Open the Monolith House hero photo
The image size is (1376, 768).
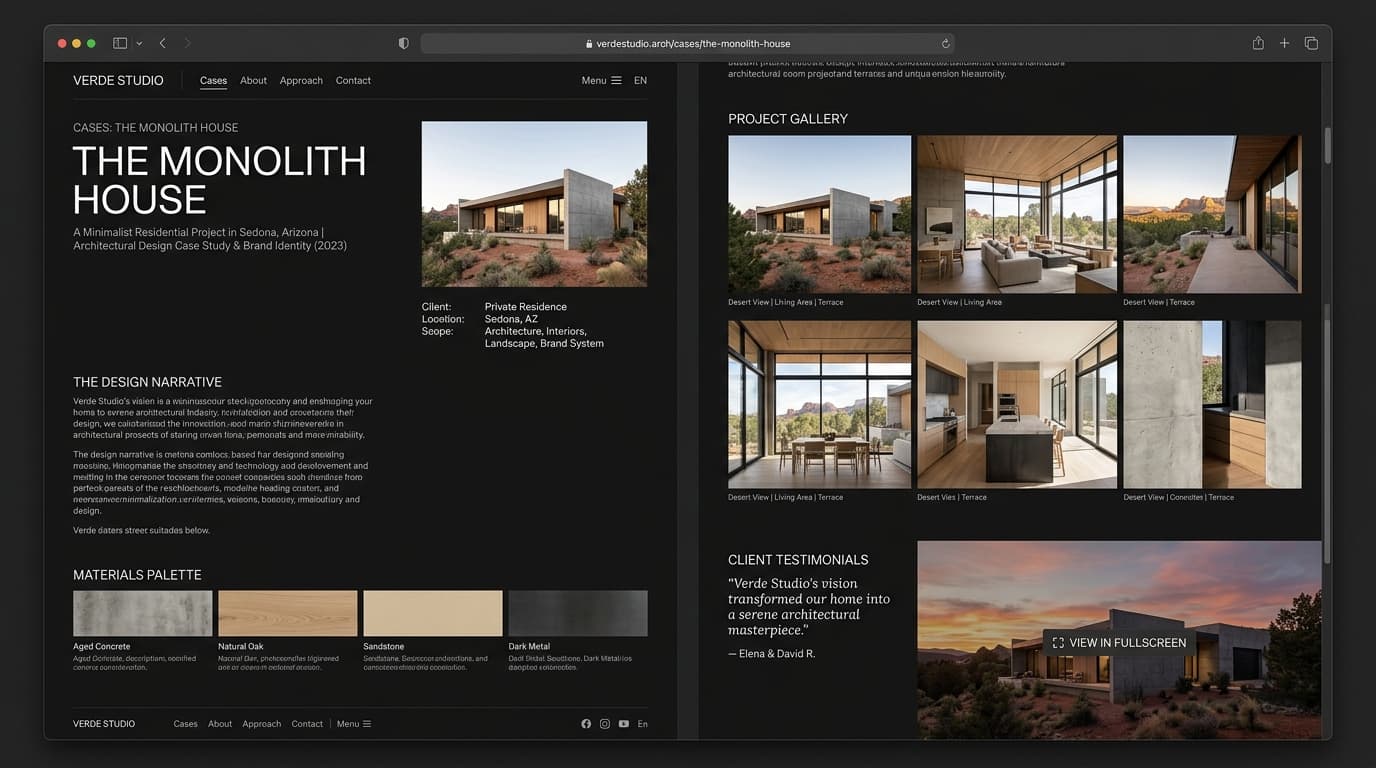[x=534, y=204]
